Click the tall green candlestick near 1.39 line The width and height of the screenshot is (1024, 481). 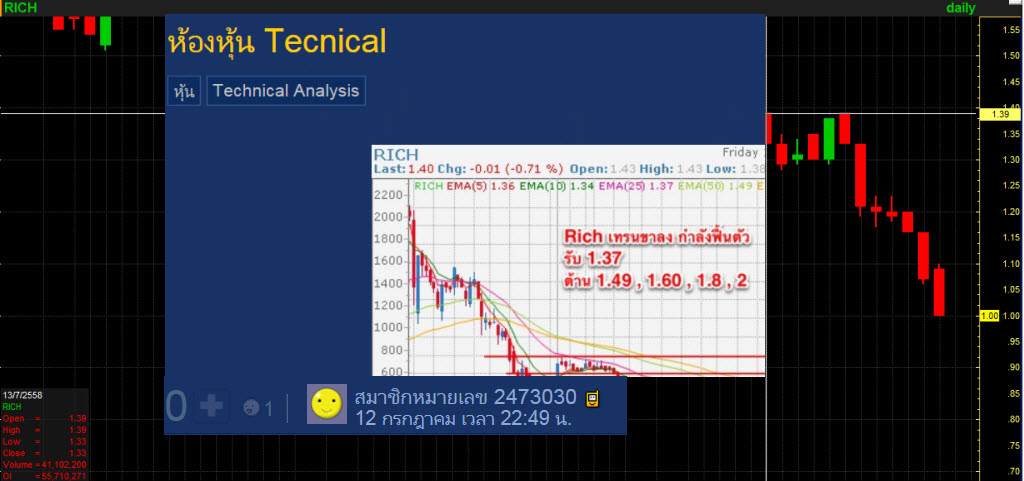pyautogui.click(x=829, y=140)
